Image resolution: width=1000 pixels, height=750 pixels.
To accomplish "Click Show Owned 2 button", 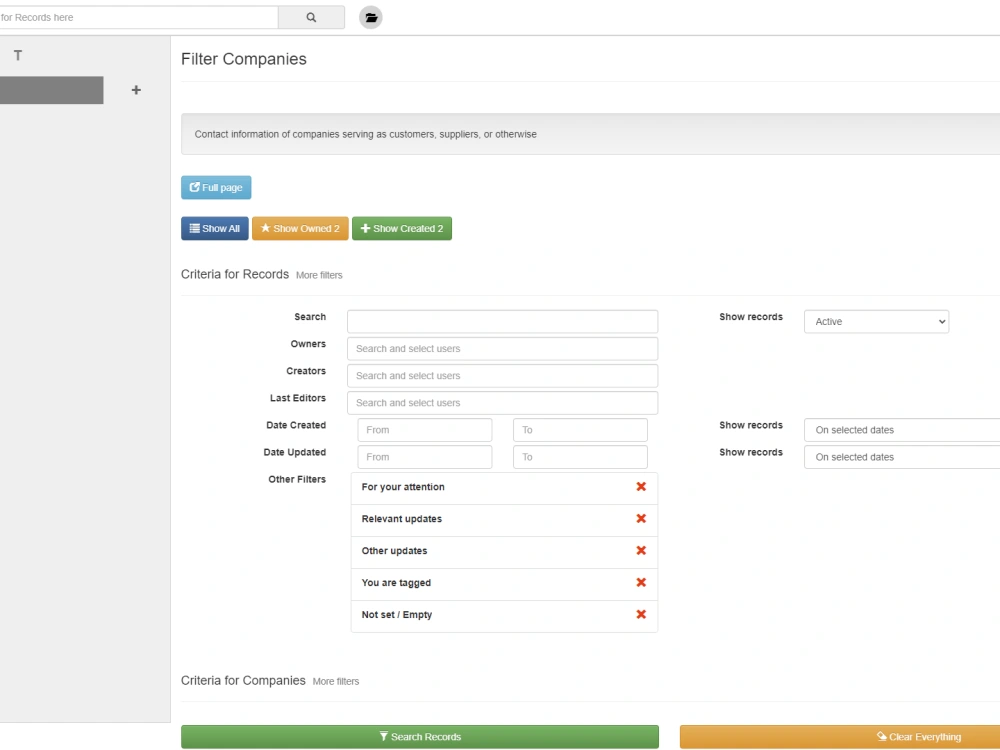I will click(300, 228).
